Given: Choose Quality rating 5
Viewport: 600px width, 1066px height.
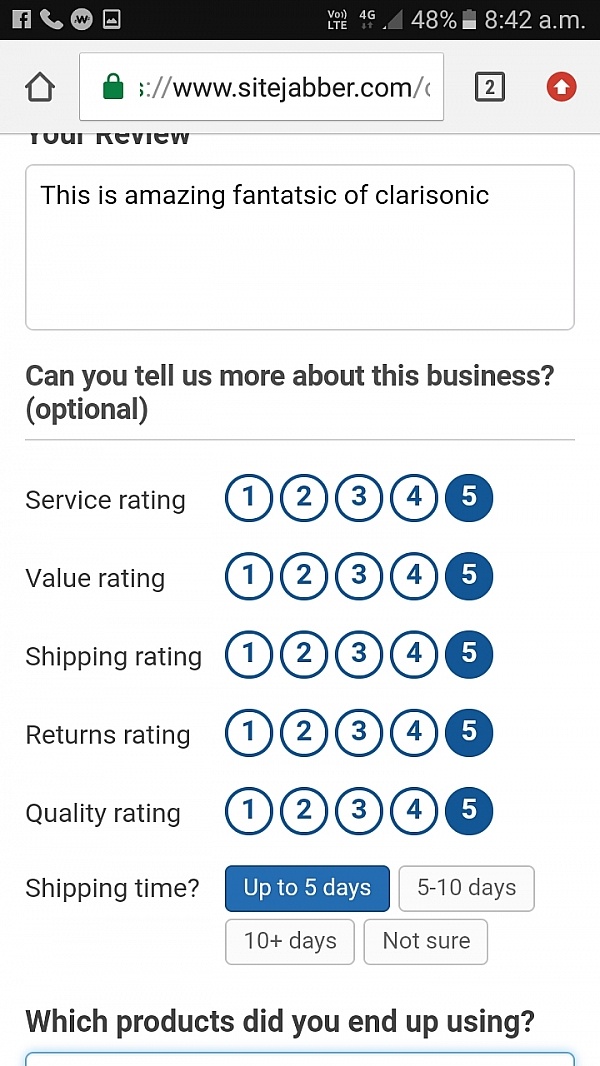Looking at the screenshot, I should (x=469, y=810).
